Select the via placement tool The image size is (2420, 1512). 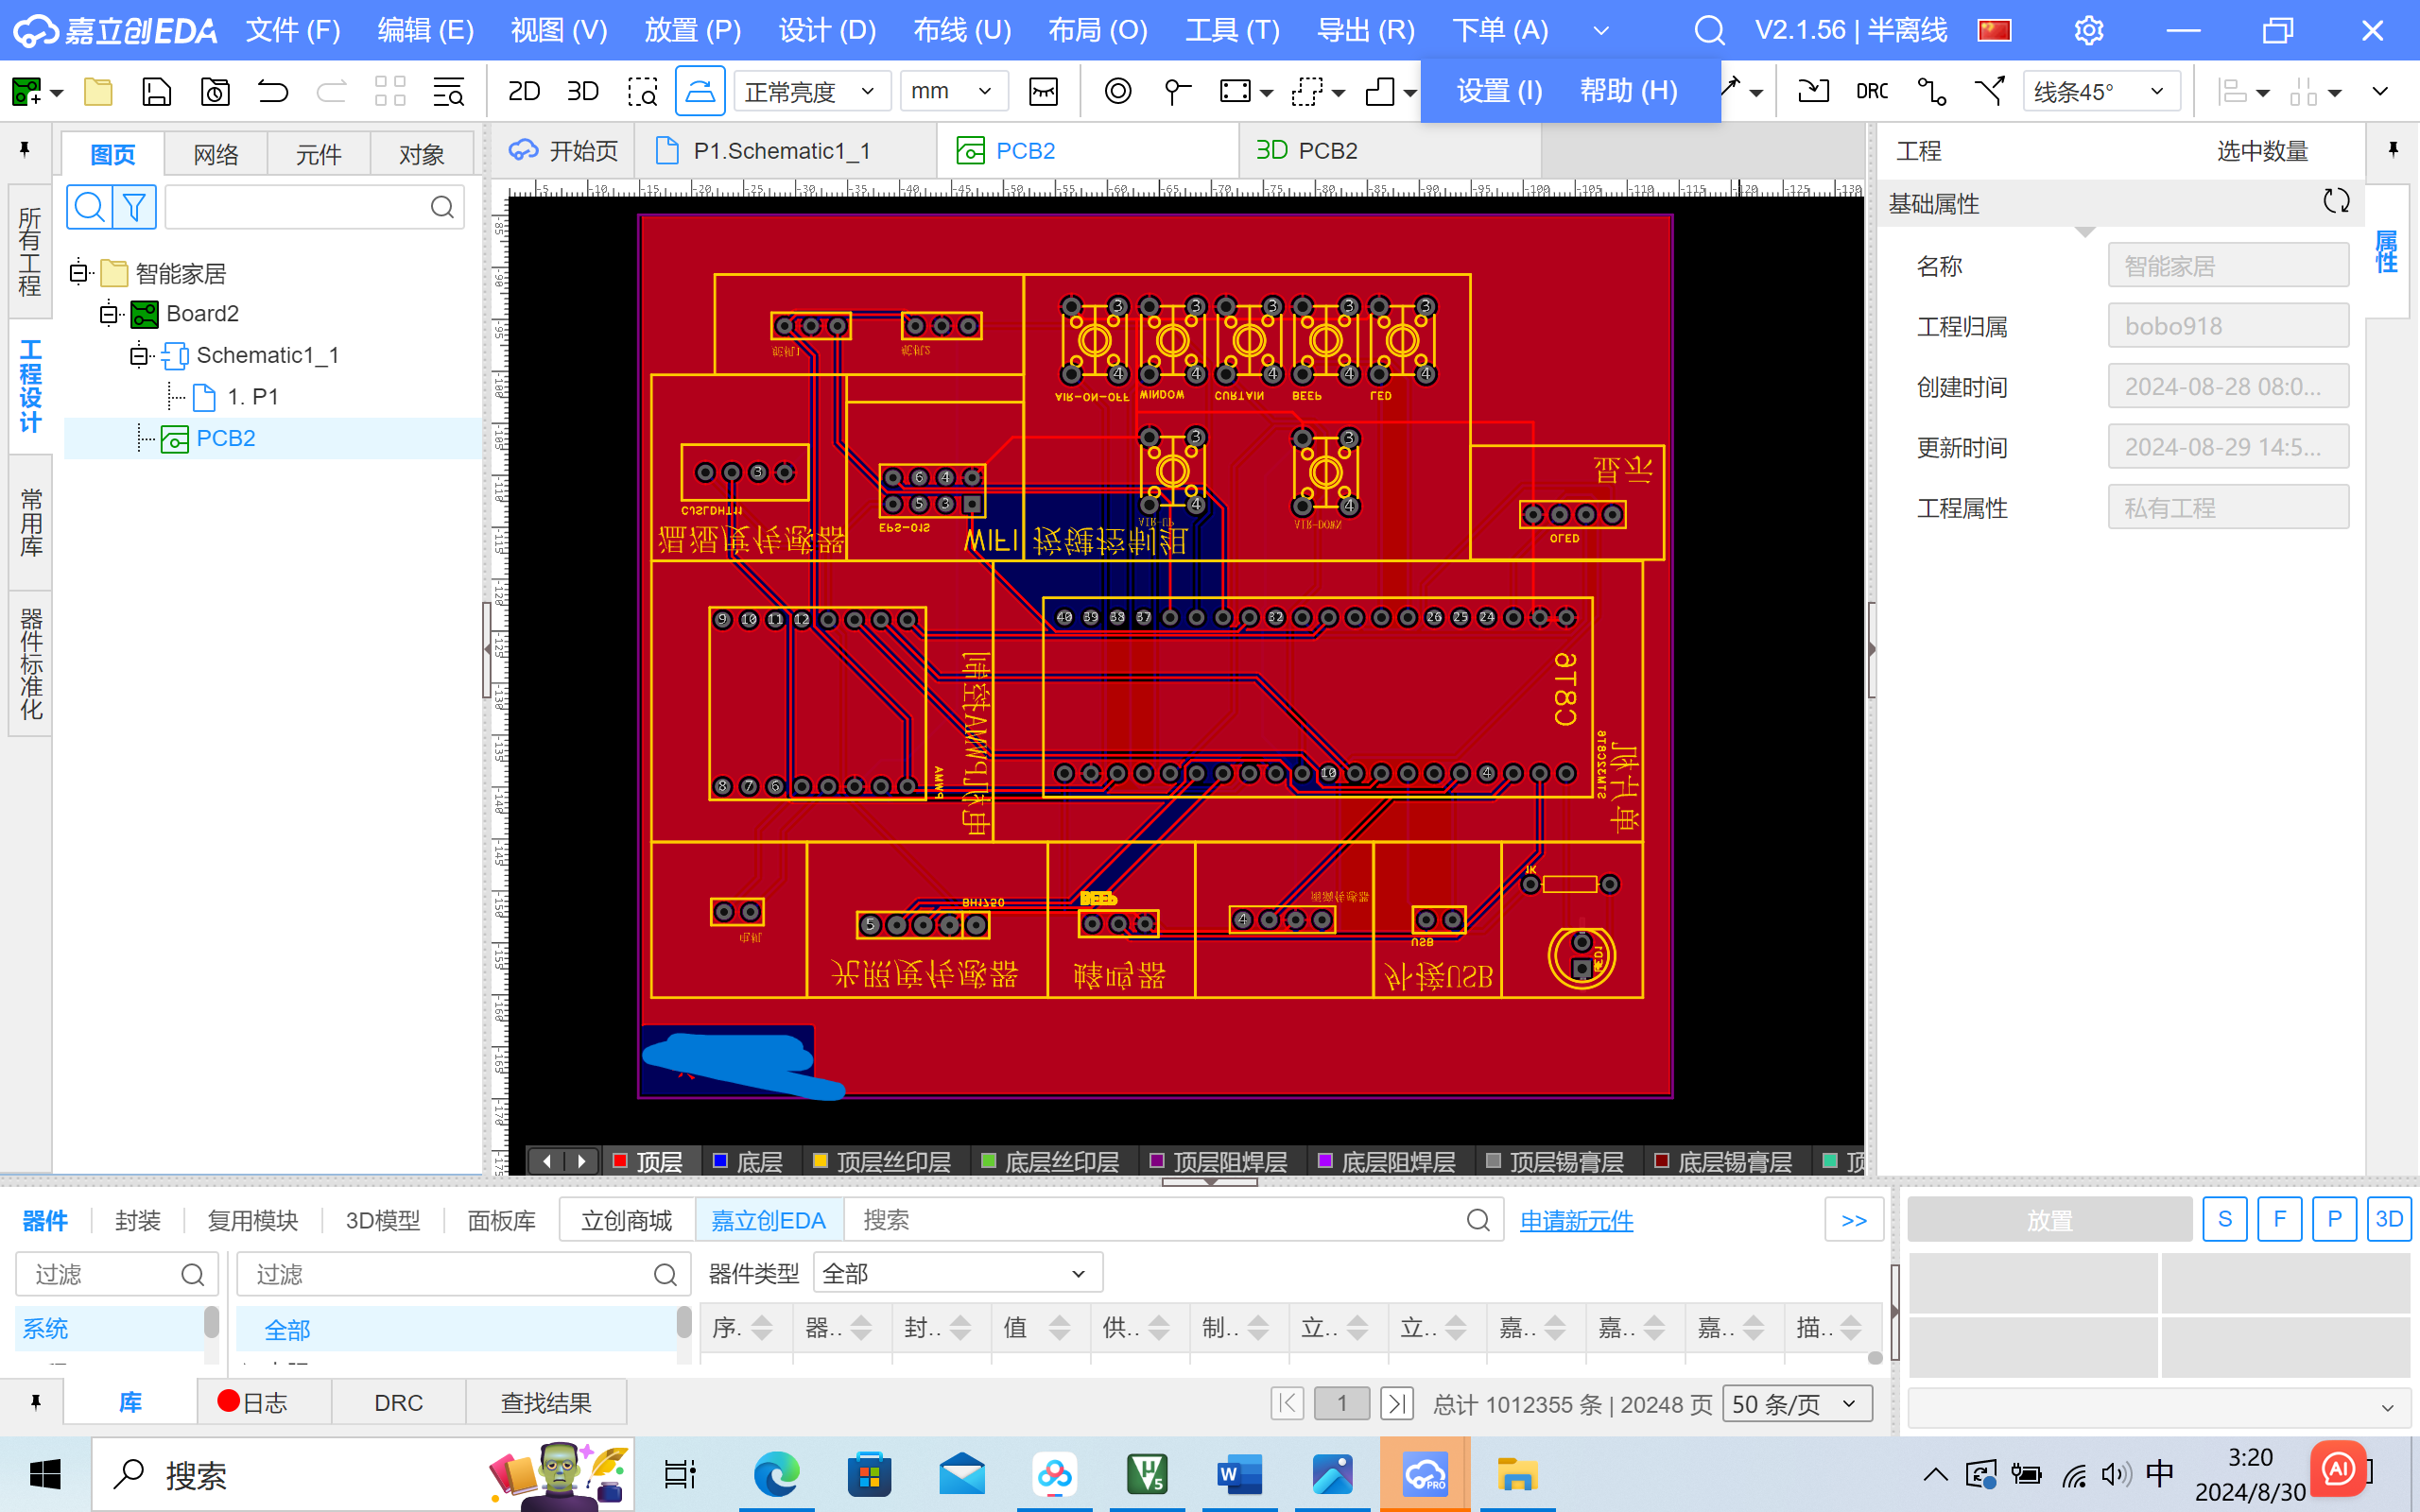point(1118,92)
